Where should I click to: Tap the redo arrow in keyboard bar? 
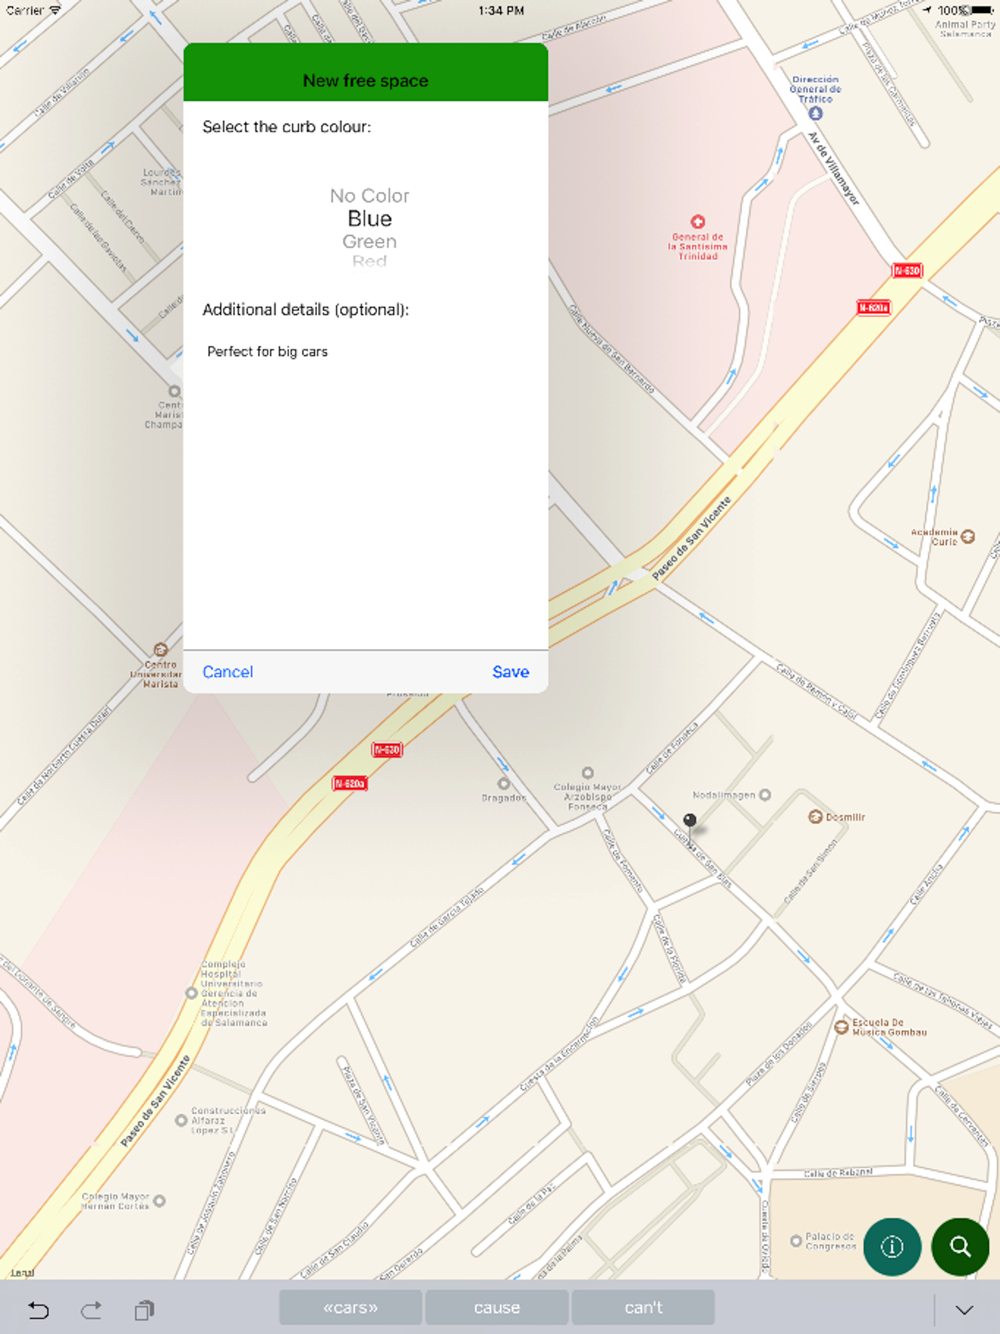(91, 1309)
